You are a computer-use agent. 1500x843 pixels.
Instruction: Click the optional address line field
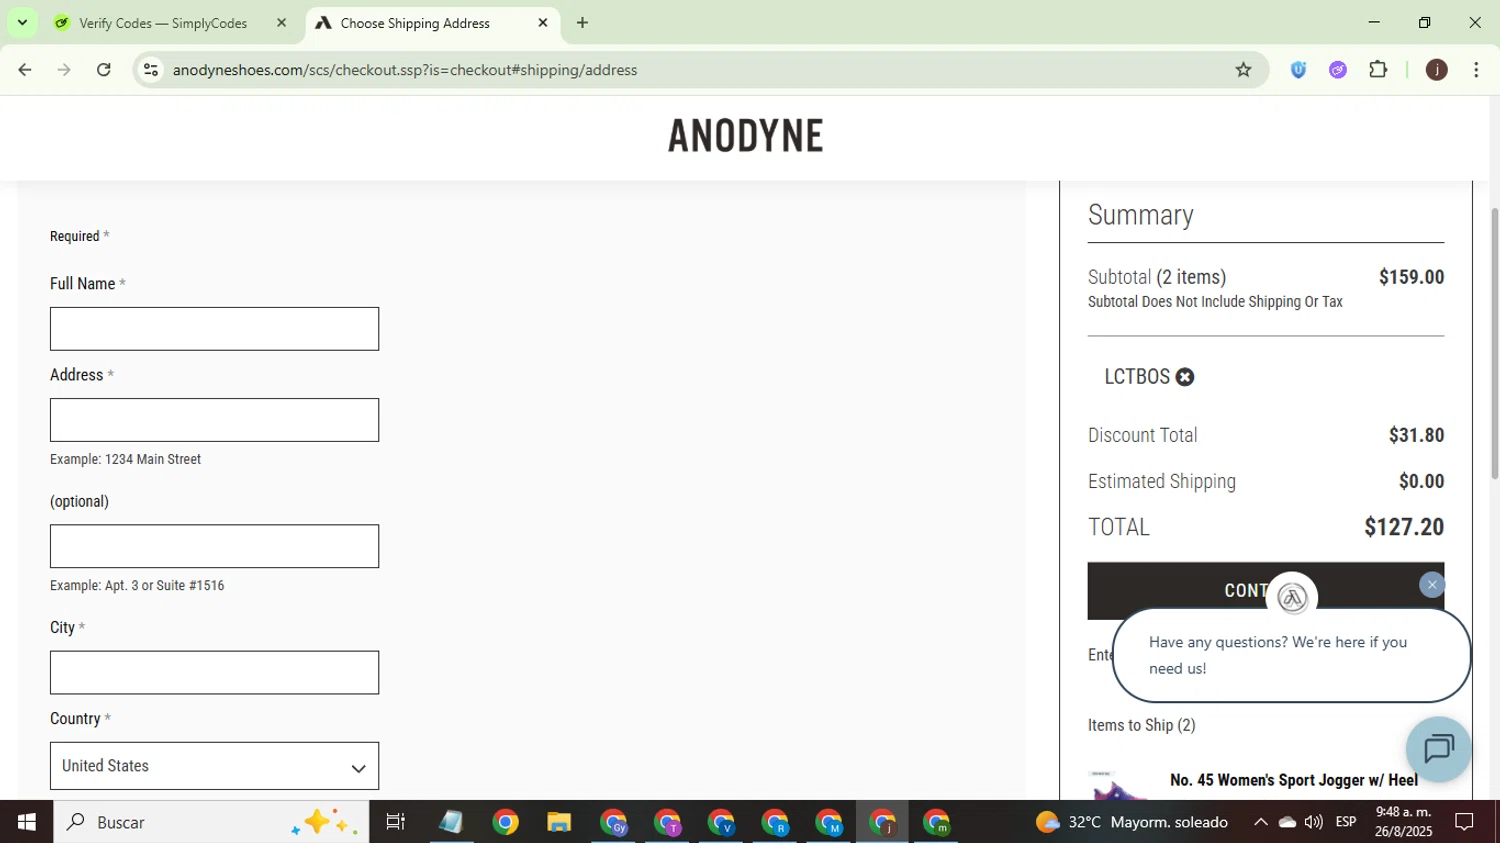click(214, 546)
